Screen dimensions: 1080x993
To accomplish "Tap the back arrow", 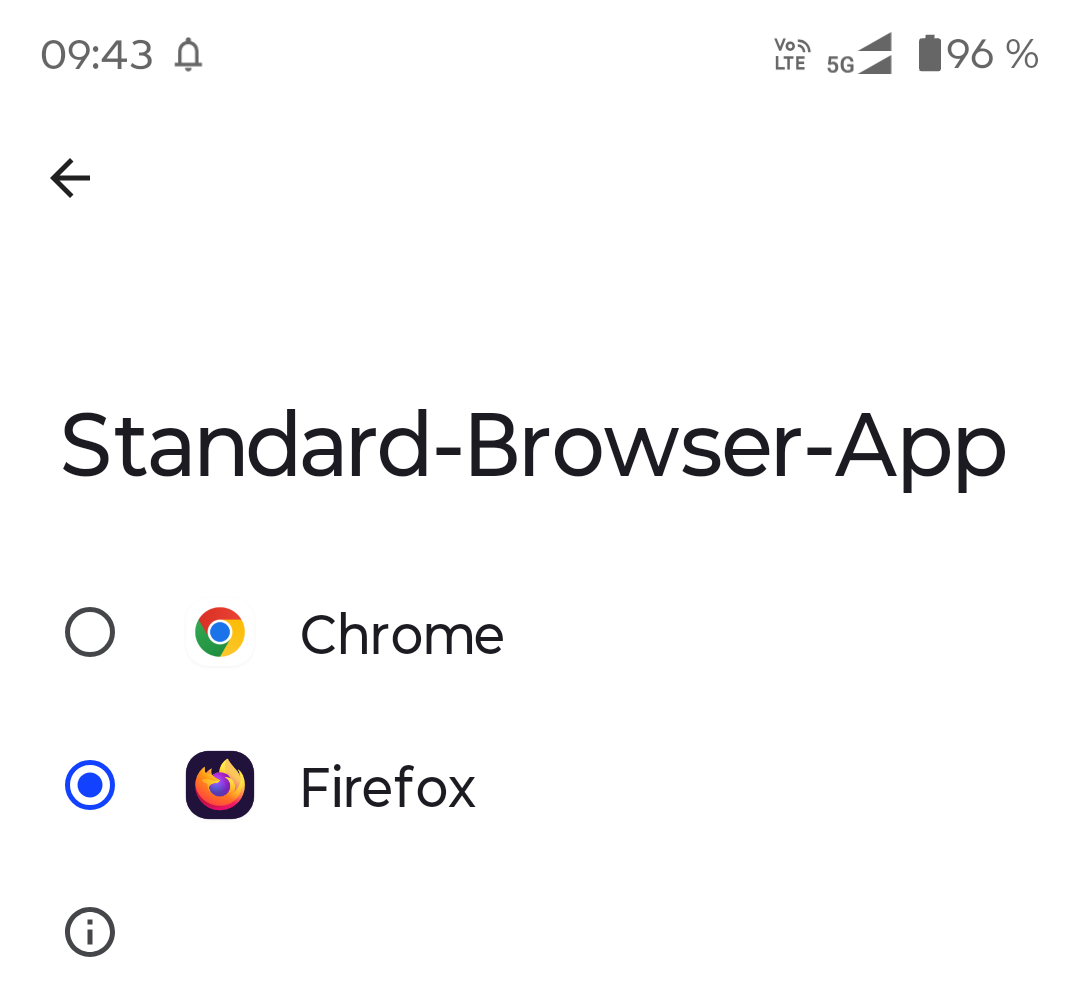I will 69,178.
